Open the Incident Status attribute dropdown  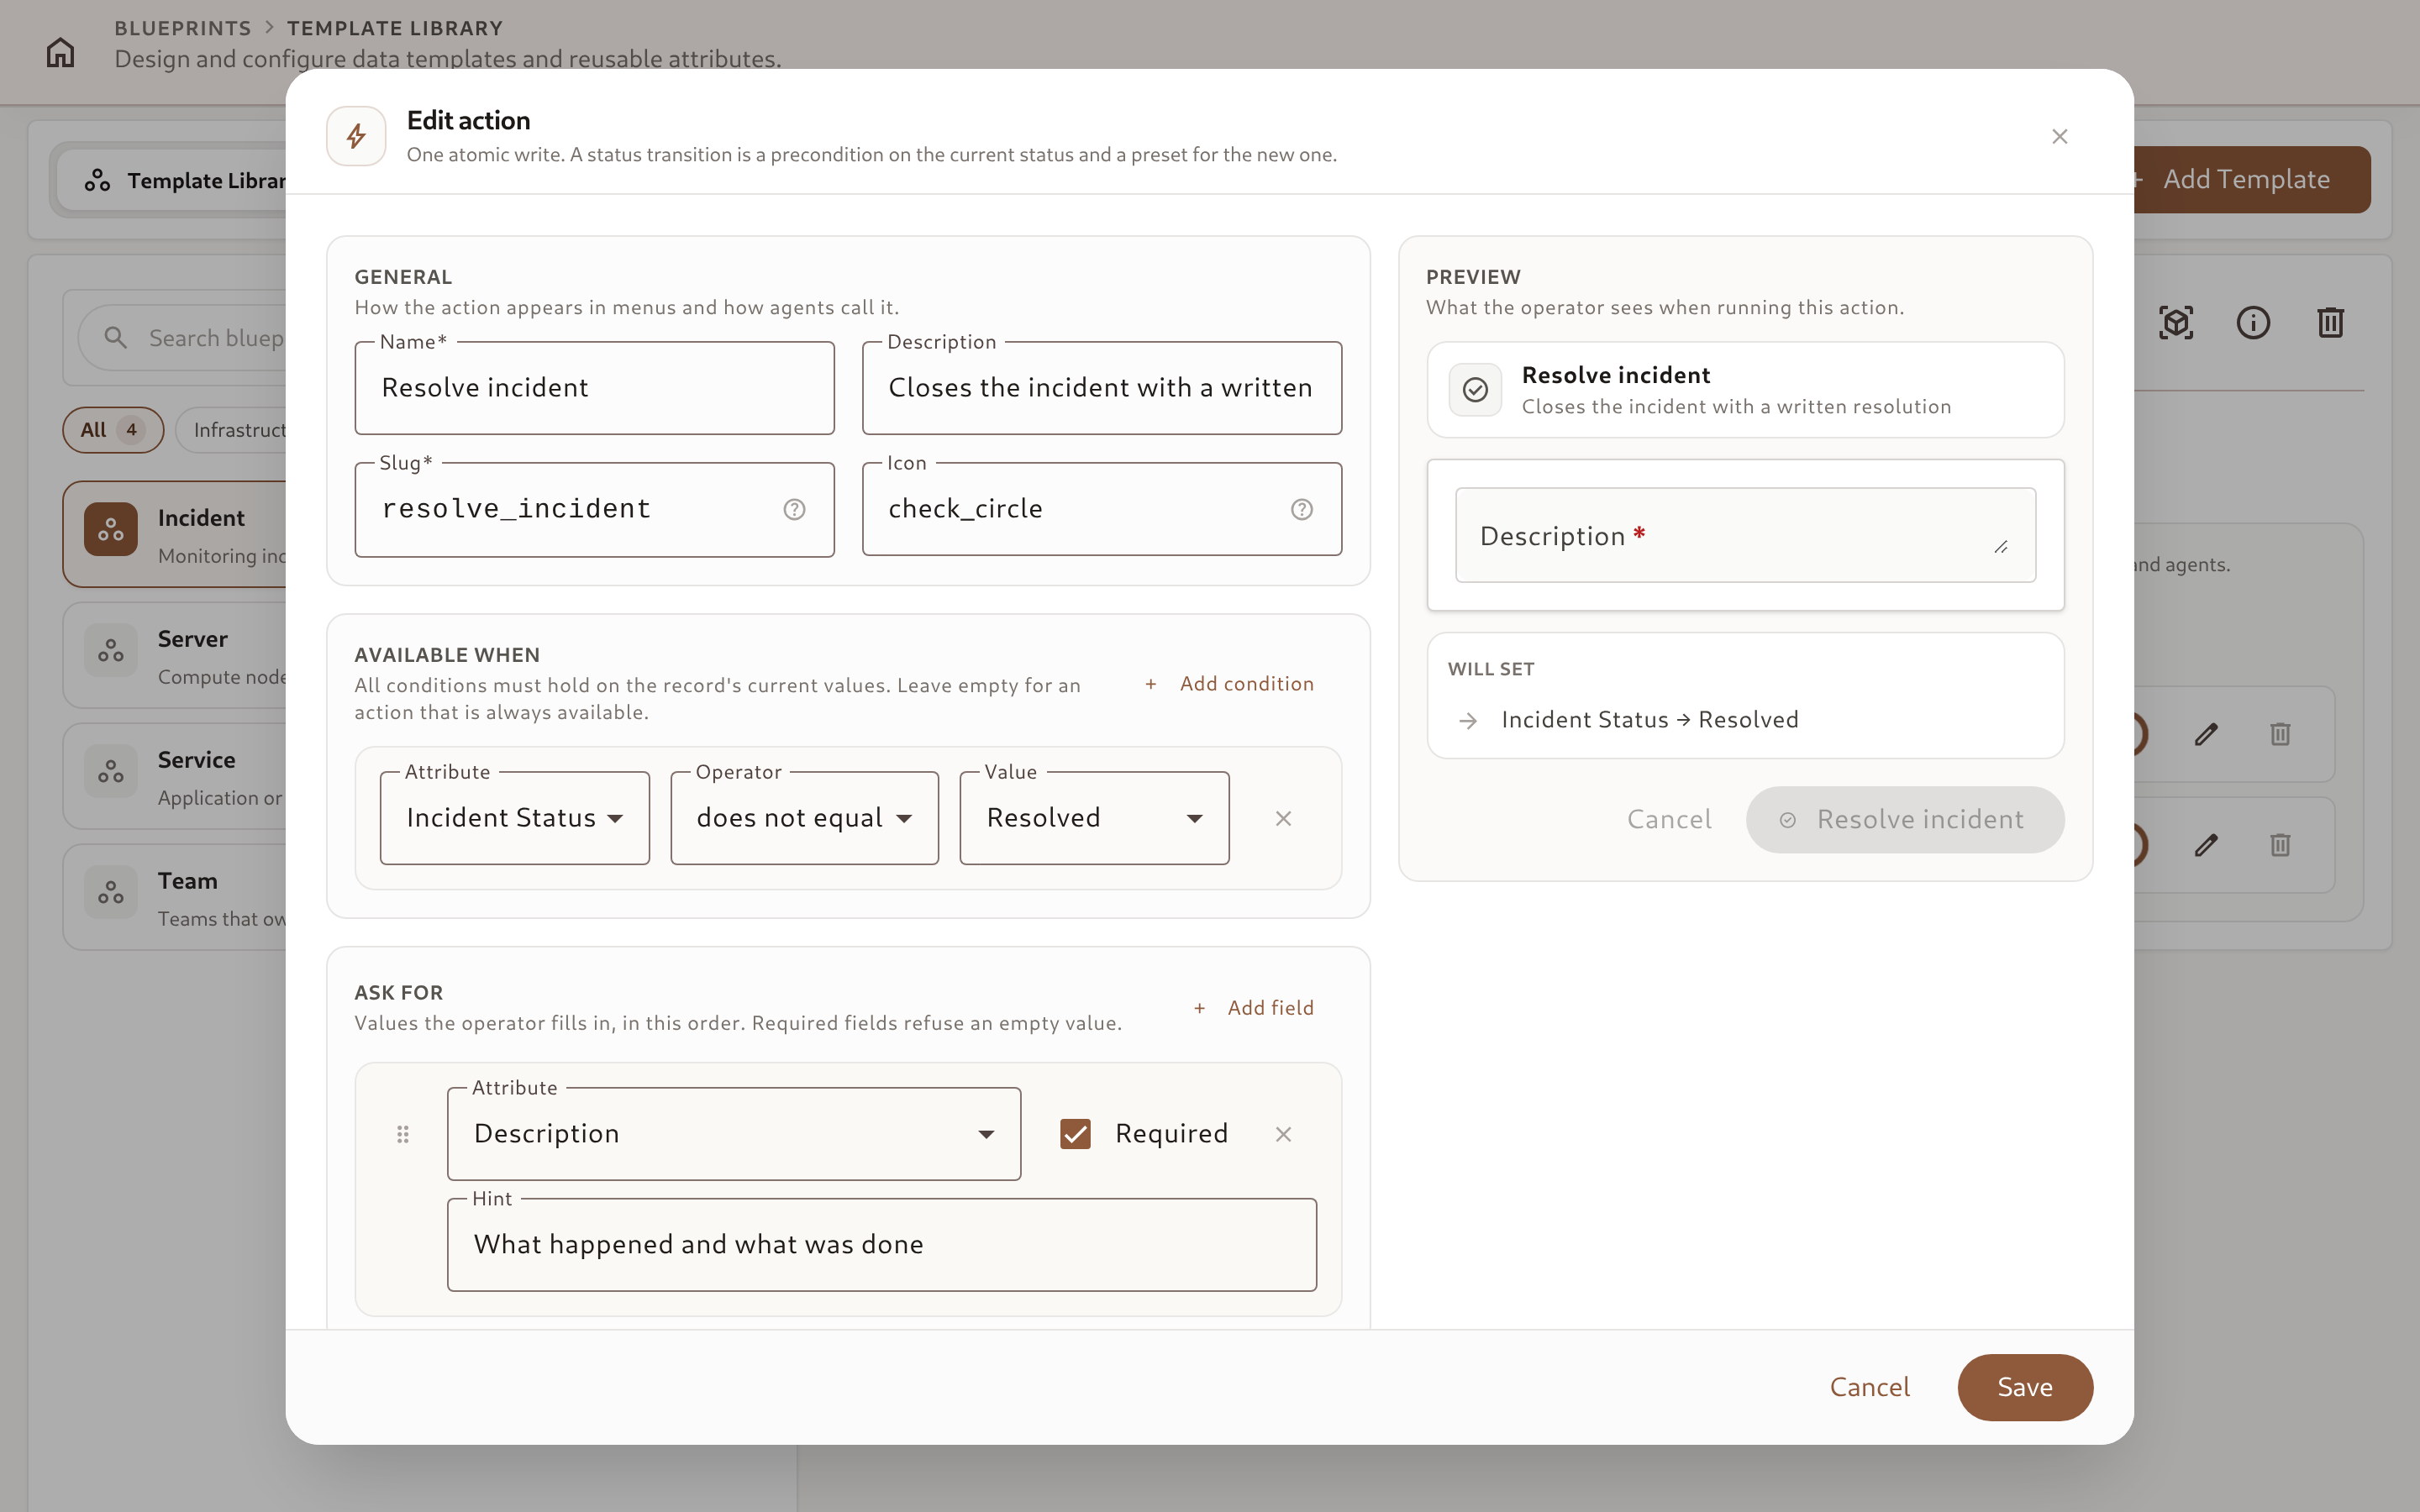(x=514, y=818)
